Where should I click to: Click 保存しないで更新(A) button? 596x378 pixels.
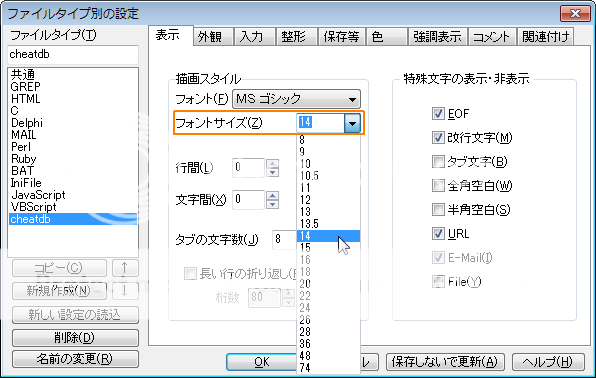pyautogui.click(x=445, y=362)
